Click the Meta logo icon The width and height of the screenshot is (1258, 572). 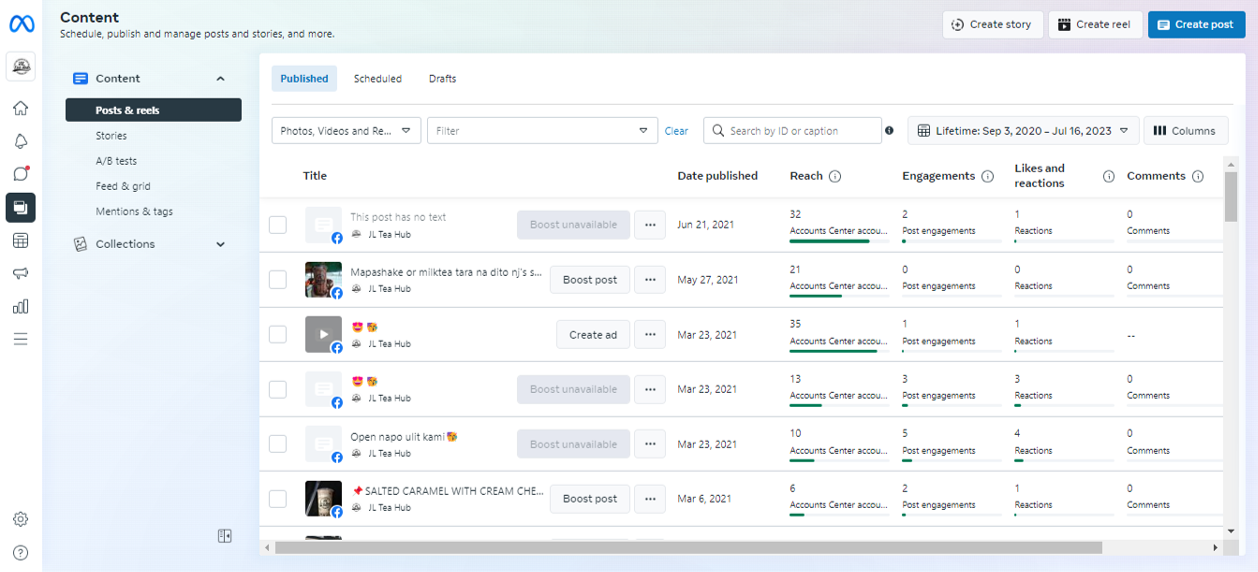click(21, 24)
